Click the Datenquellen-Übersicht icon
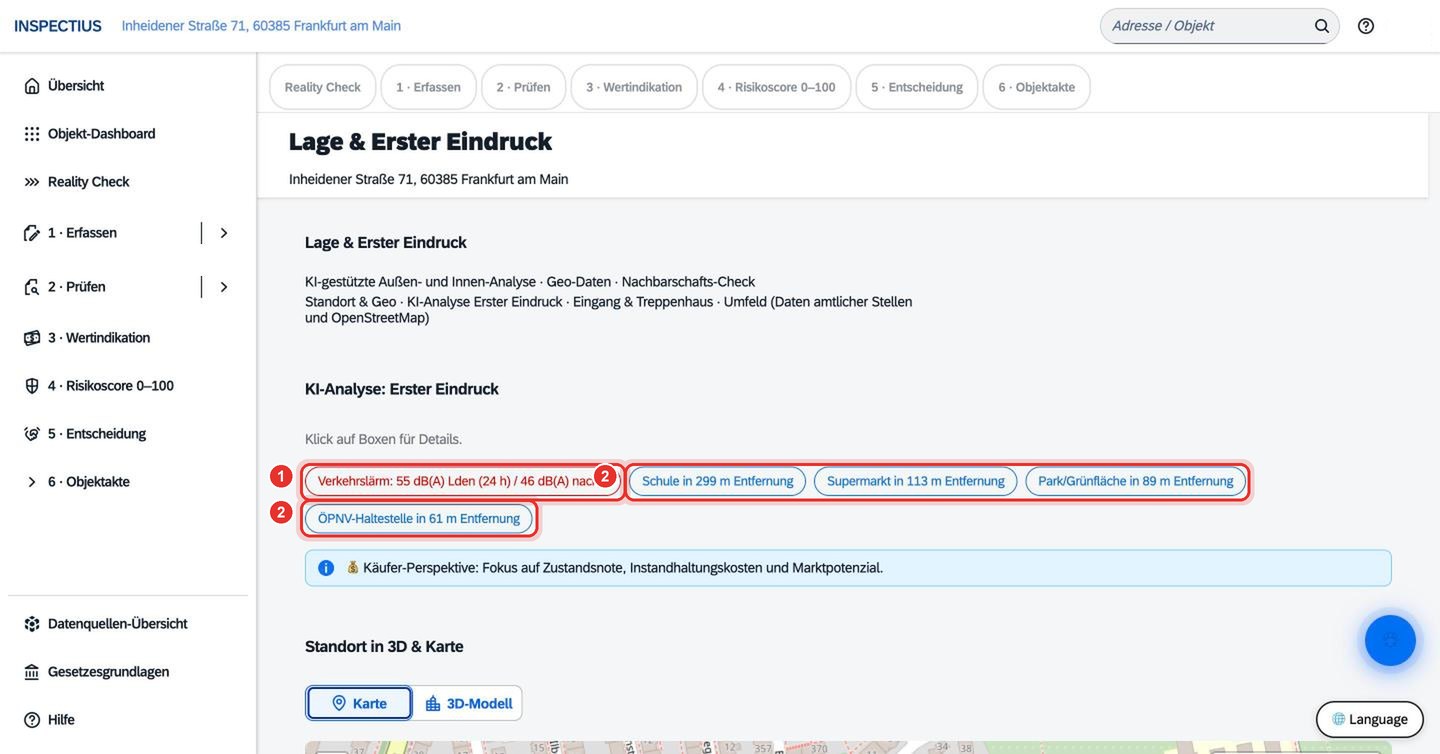1440x754 pixels. point(32,624)
